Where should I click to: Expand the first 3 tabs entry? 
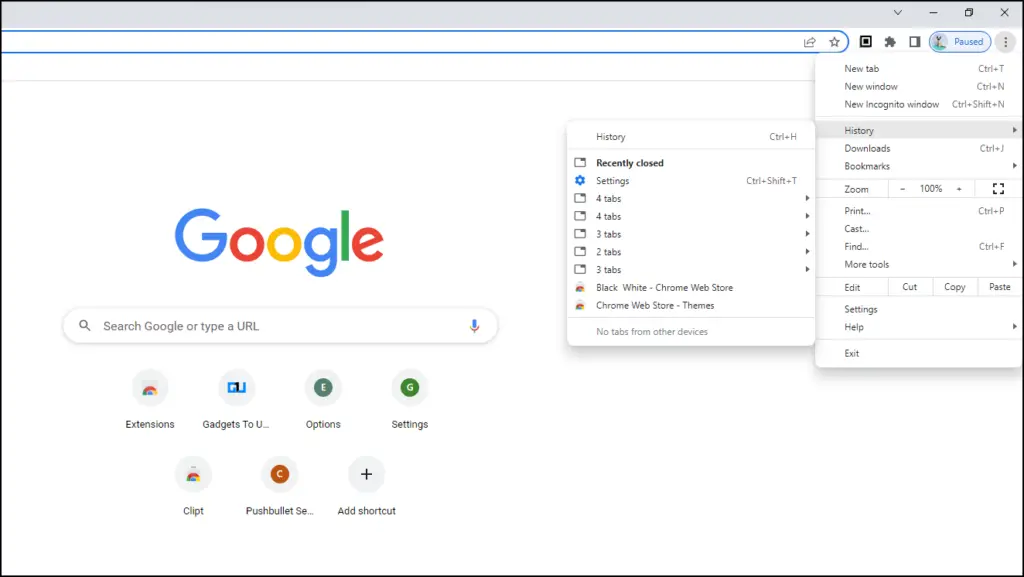691,234
